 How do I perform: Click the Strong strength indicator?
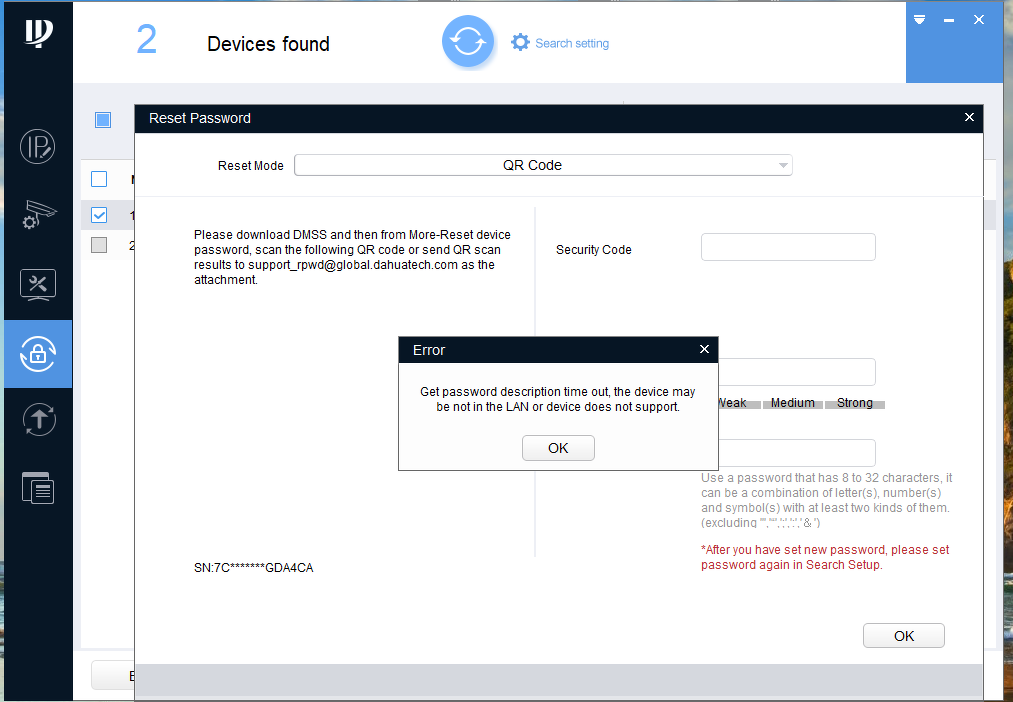pyautogui.click(x=855, y=403)
